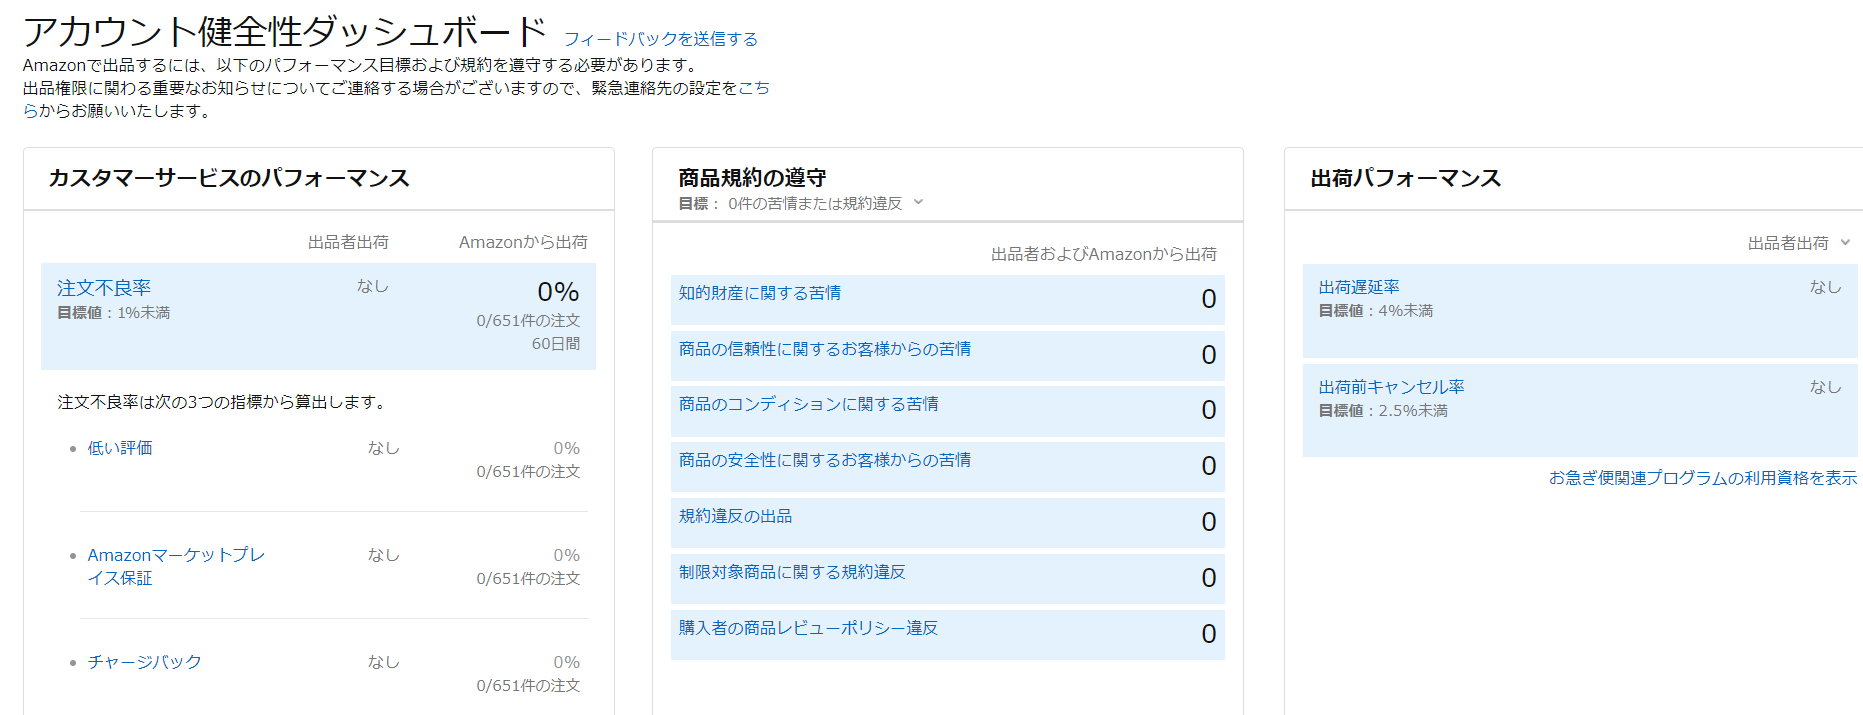The image size is (1863, 715).
Task: Open 商品のコンディションに関する苦情 link
Action: coord(808,404)
